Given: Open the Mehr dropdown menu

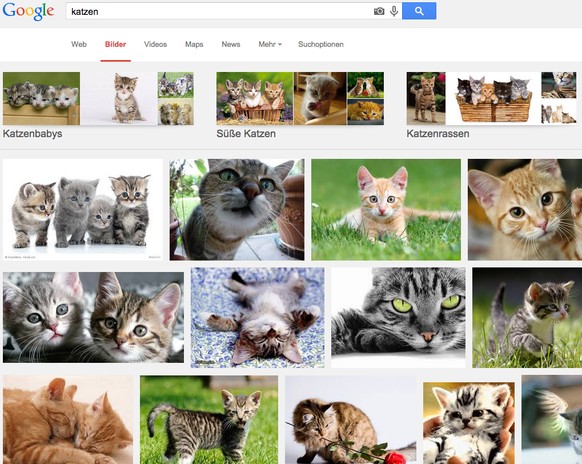Looking at the screenshot, I should point(270,44).
